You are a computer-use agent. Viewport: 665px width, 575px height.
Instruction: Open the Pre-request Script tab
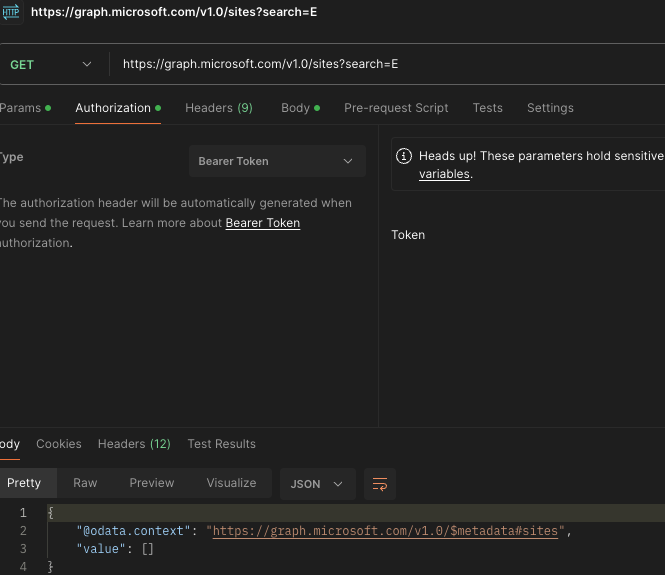396,108
